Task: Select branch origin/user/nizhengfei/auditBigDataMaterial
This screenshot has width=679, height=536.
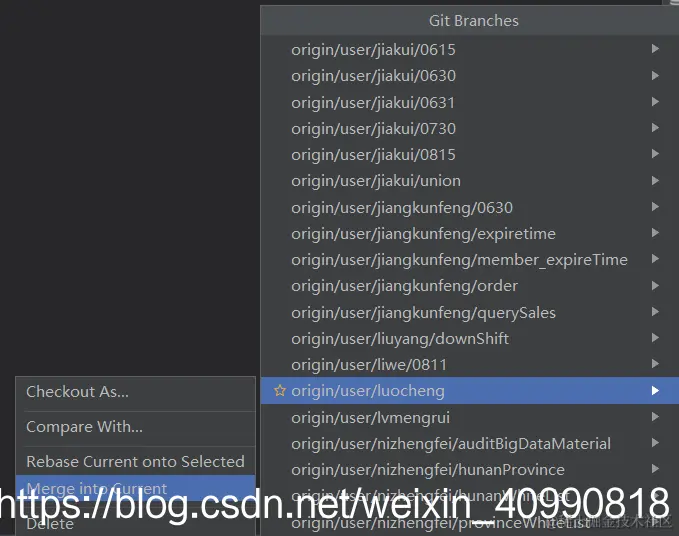Action: [470, 444]
